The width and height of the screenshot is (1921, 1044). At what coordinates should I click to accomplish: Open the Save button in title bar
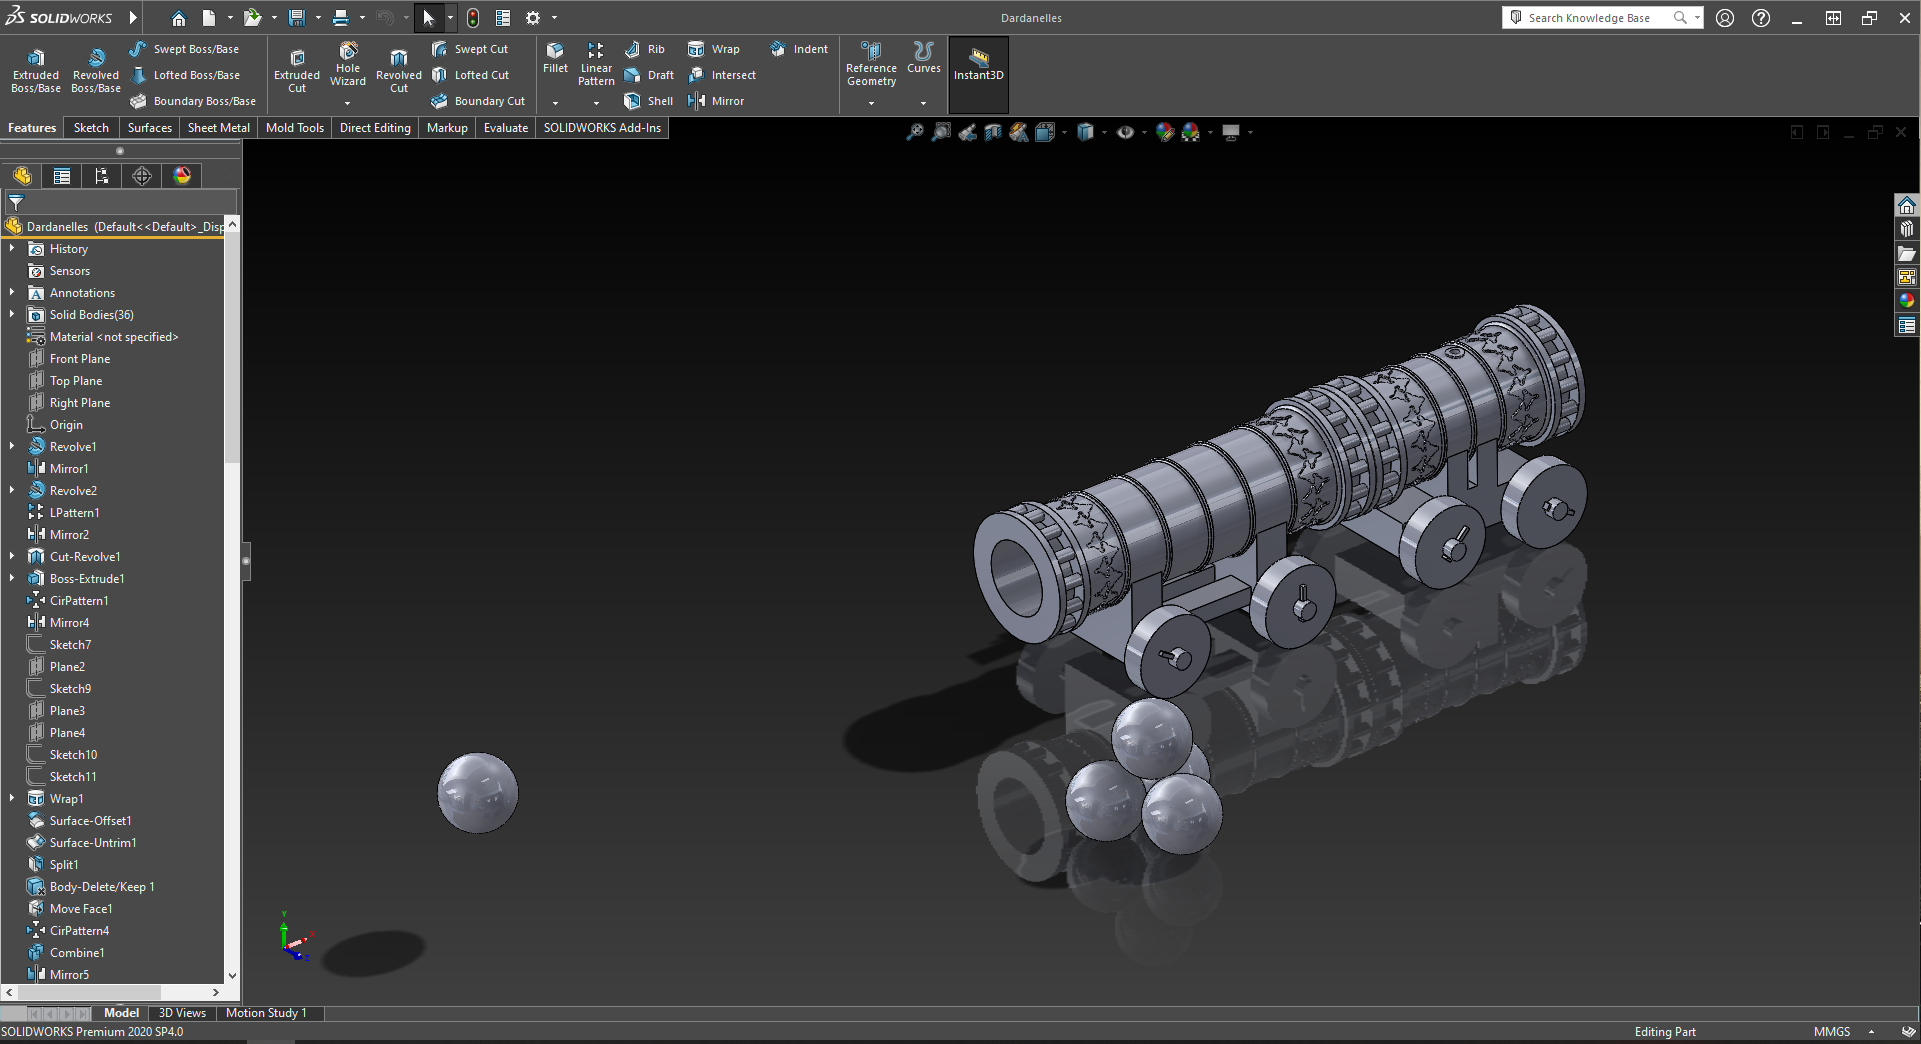coord(296,18)
